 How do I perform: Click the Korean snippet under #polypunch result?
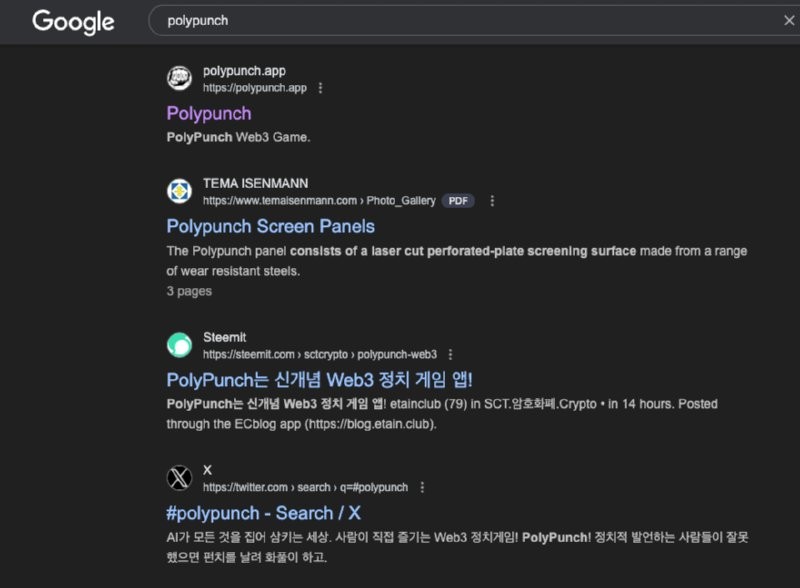click(457, 547)
